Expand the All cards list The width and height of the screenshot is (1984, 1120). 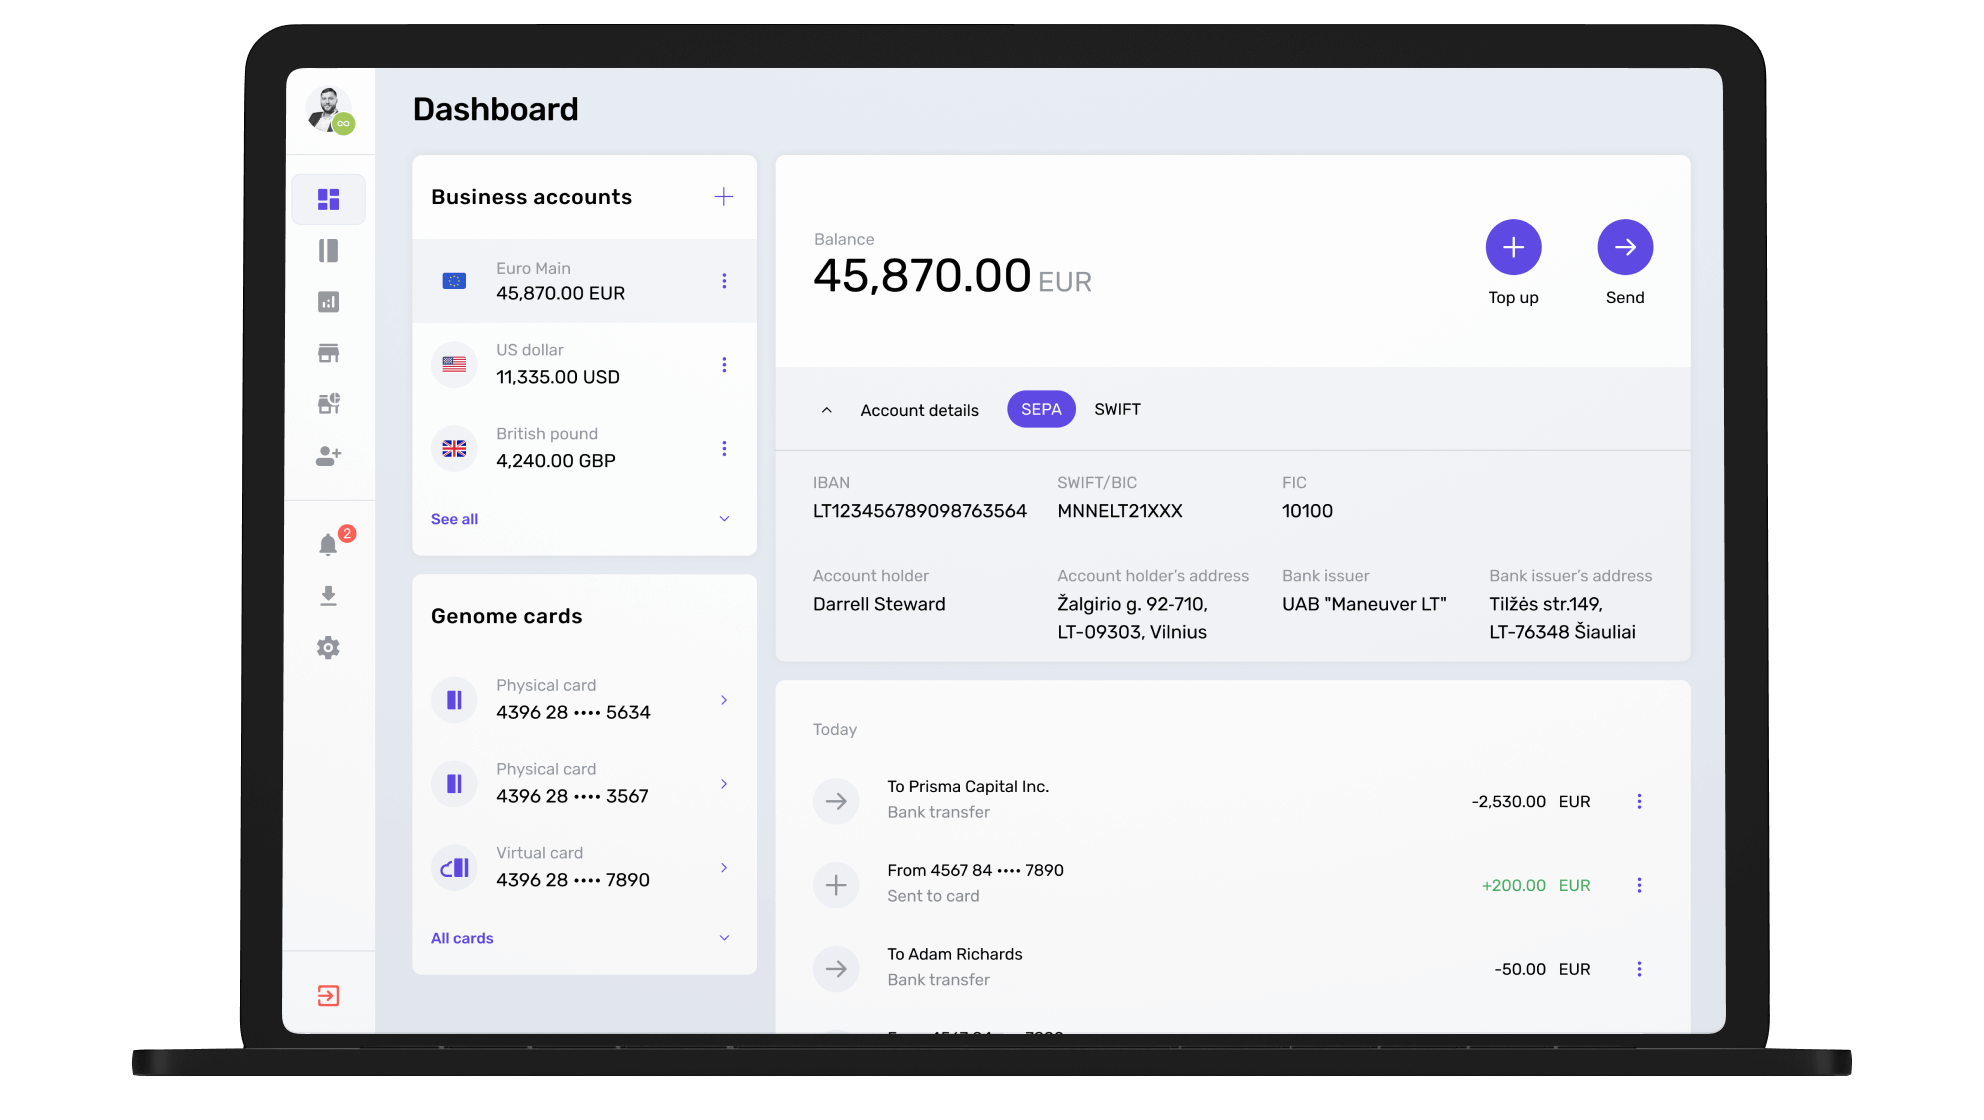[462, 938]
